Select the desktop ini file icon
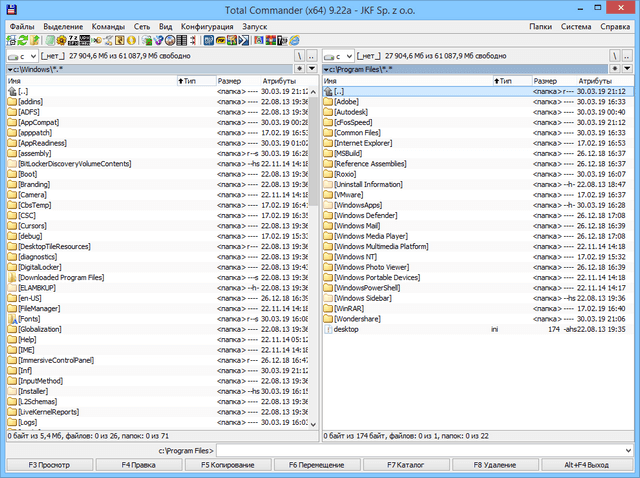Viewport: 640px width, 478px height. pyautogui.click(x=329, y=328)
